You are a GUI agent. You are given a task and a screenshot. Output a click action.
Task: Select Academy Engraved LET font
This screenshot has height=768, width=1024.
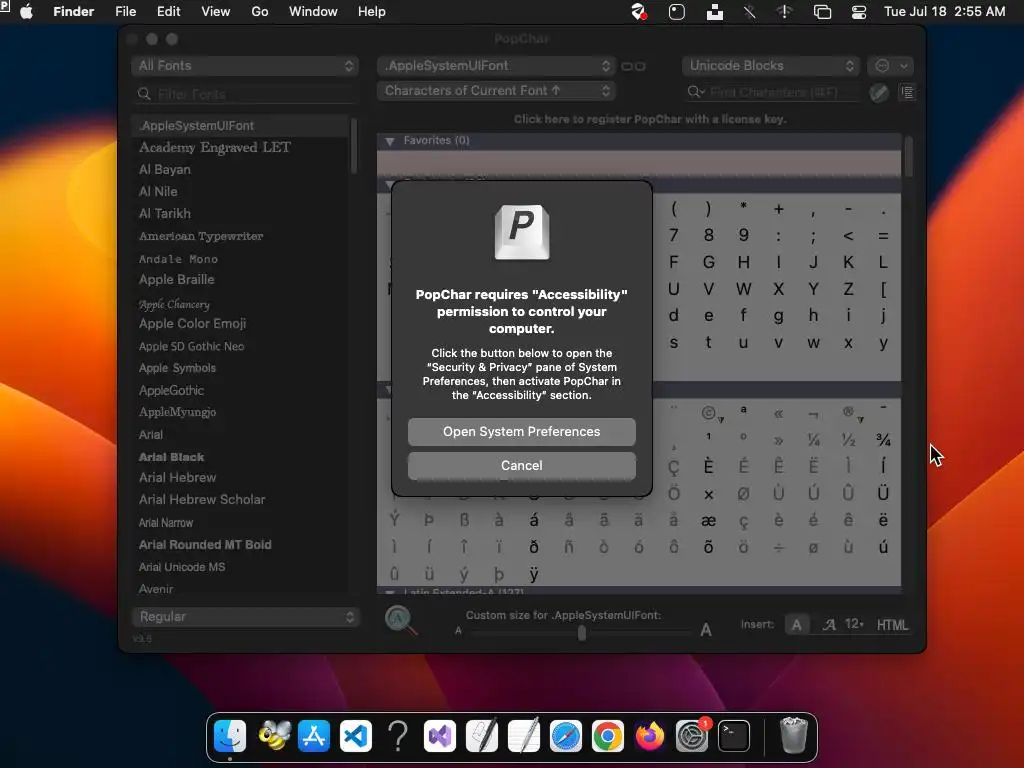215,147
